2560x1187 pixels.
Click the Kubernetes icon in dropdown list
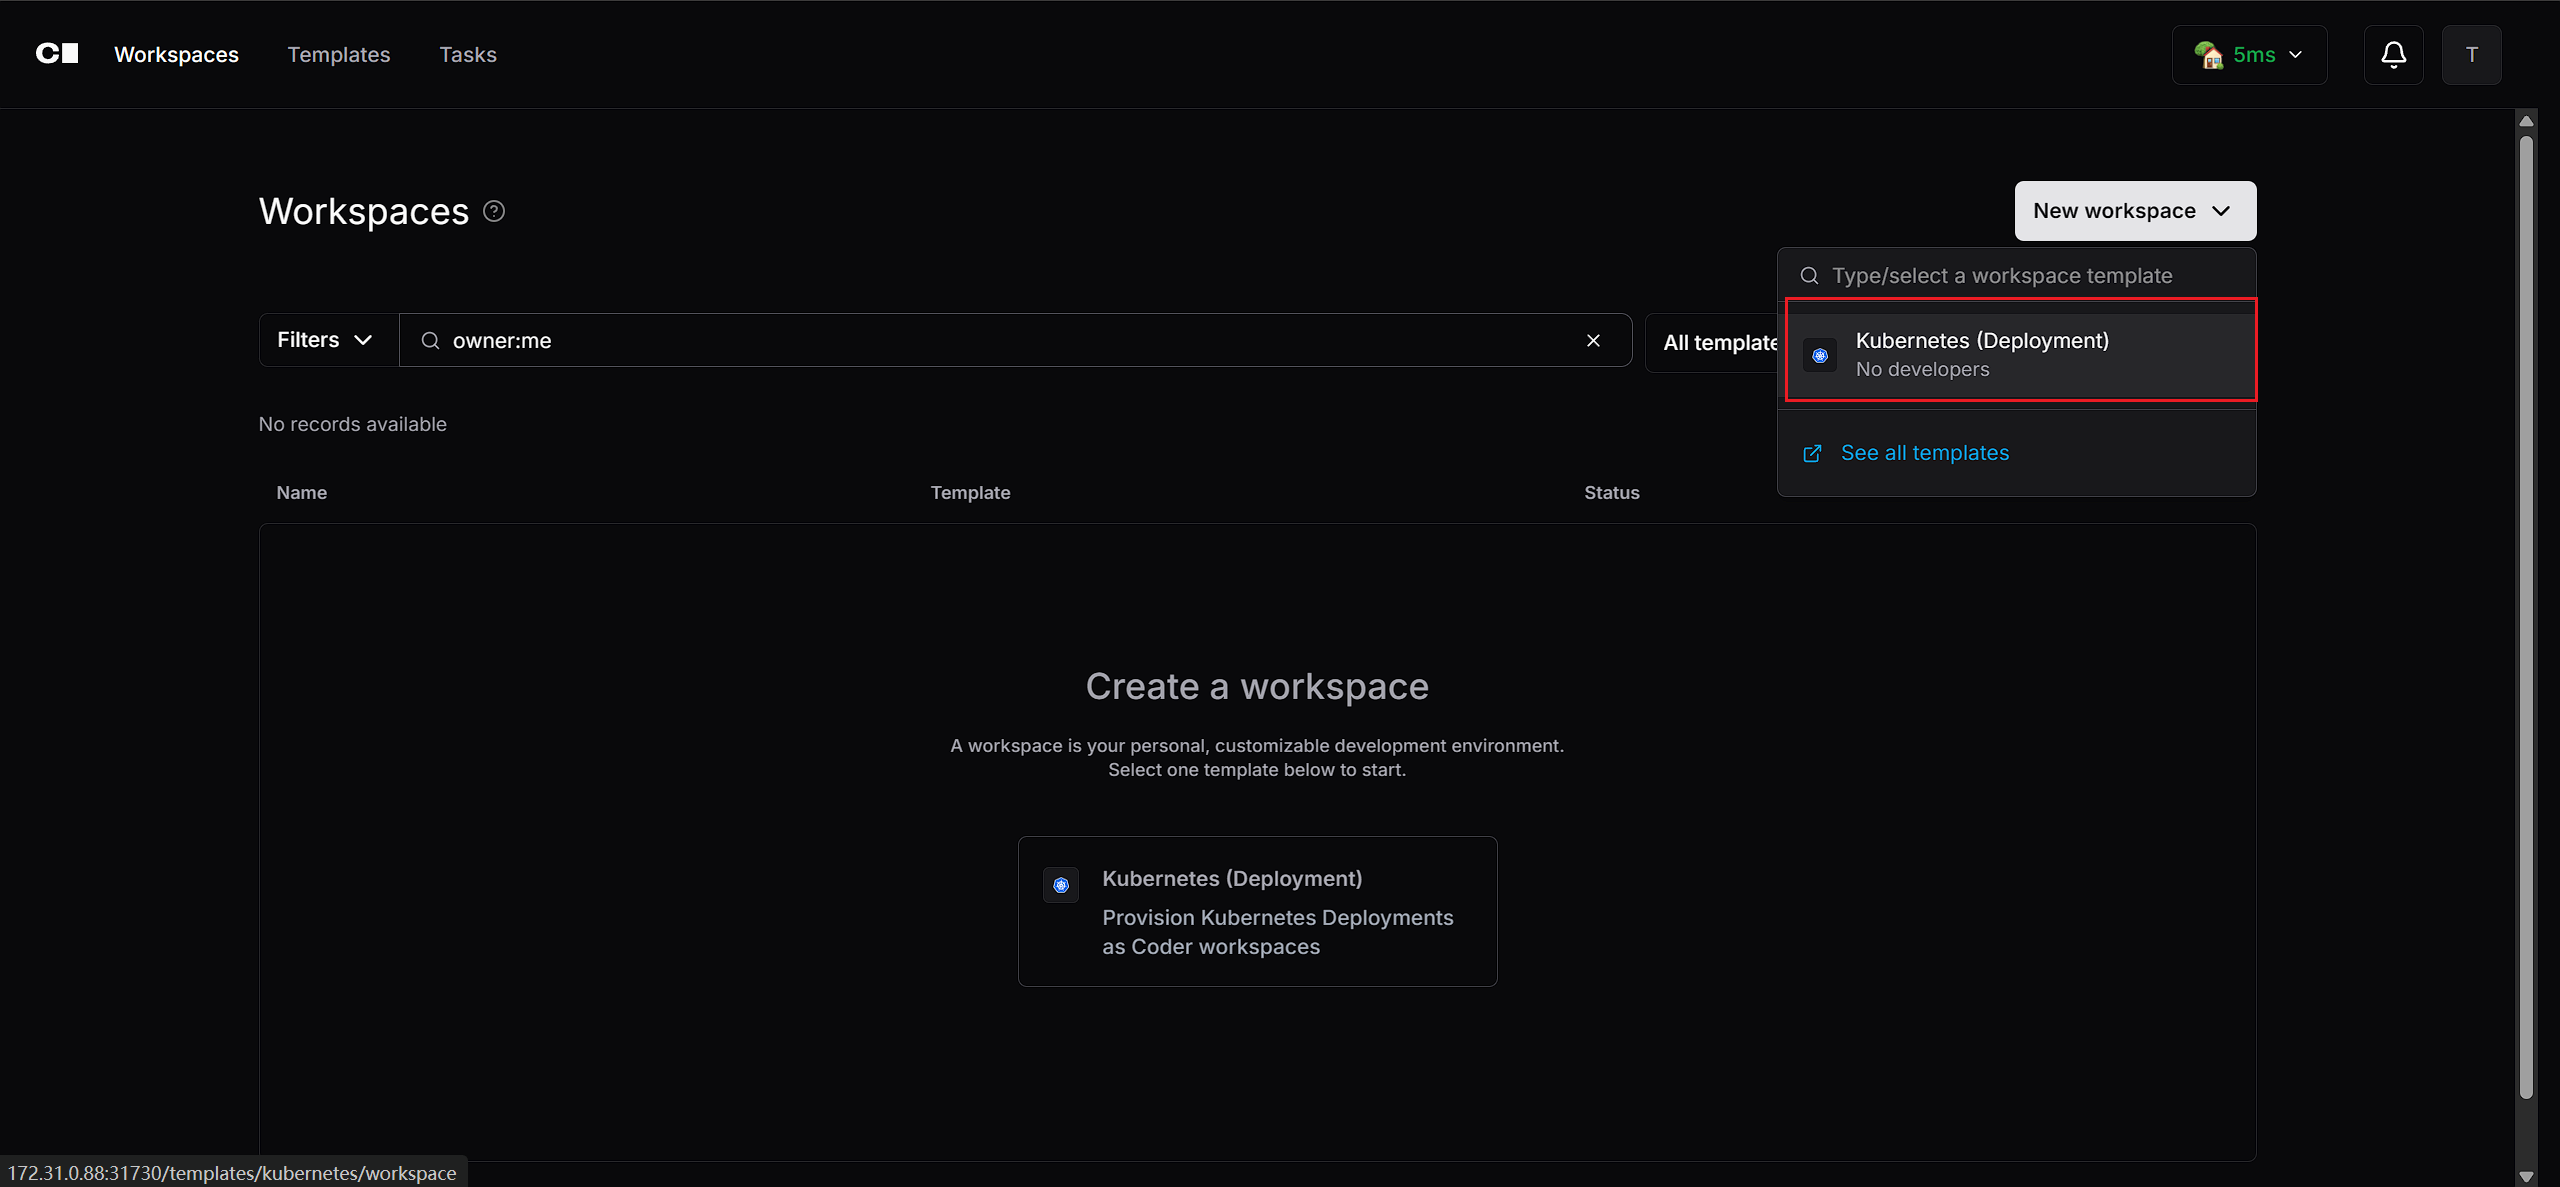click(x=1820, y=355)
